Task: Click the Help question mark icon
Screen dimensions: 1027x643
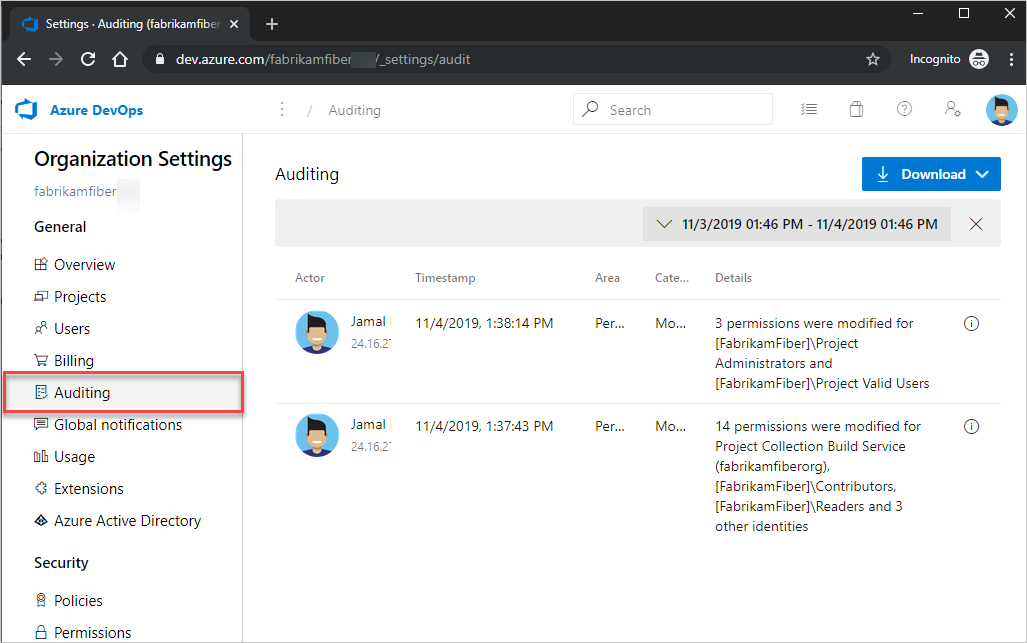Action: [x=904, y=109]
